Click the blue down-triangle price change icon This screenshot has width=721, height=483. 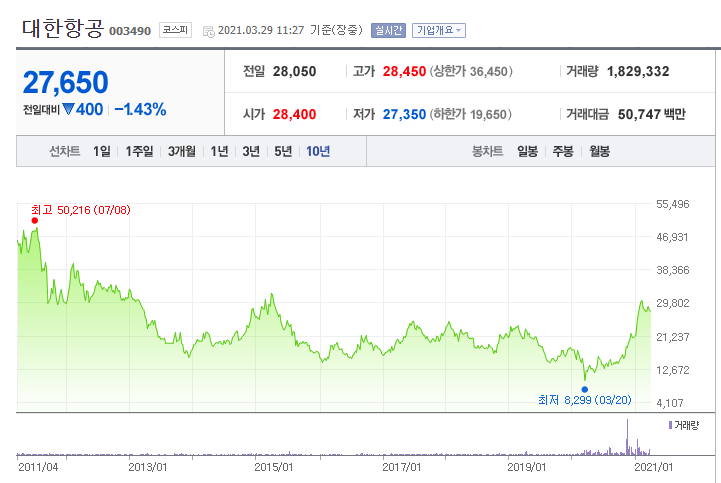click(69, 109)
